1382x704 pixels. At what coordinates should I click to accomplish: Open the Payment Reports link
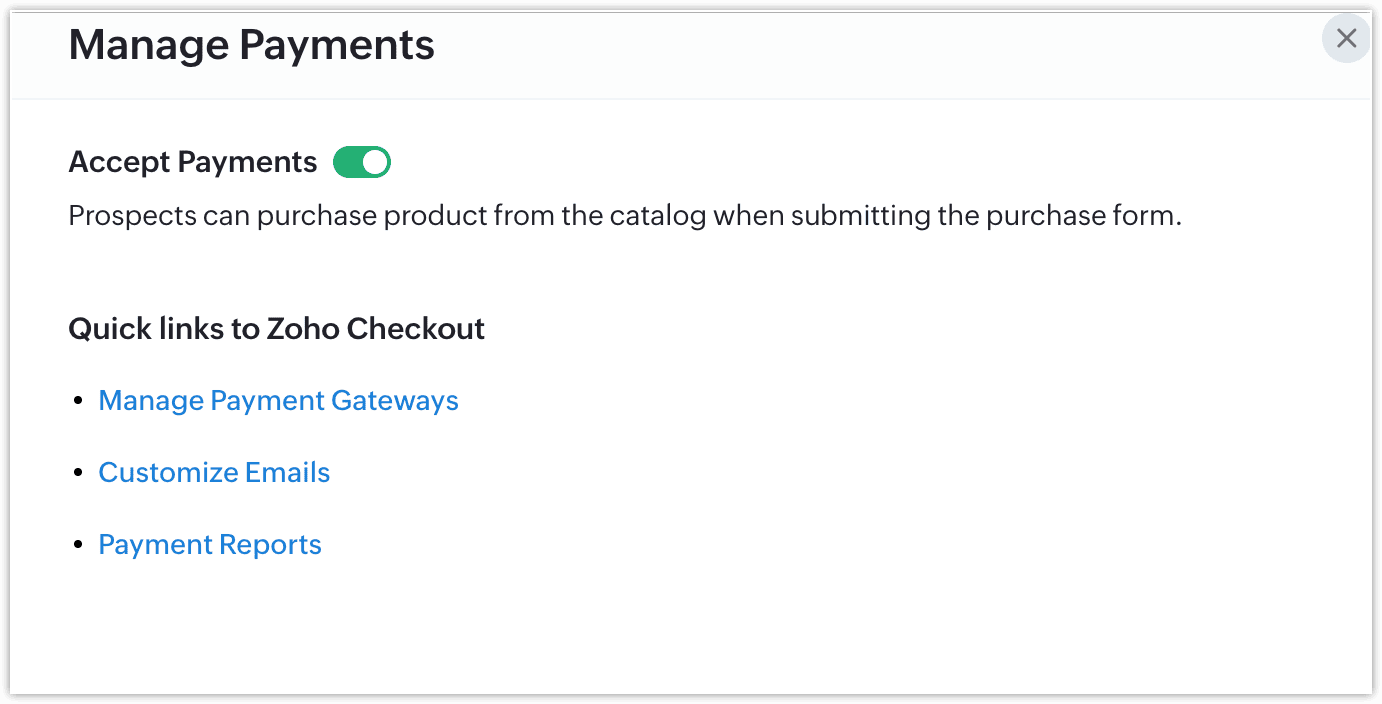coord(210,545)
